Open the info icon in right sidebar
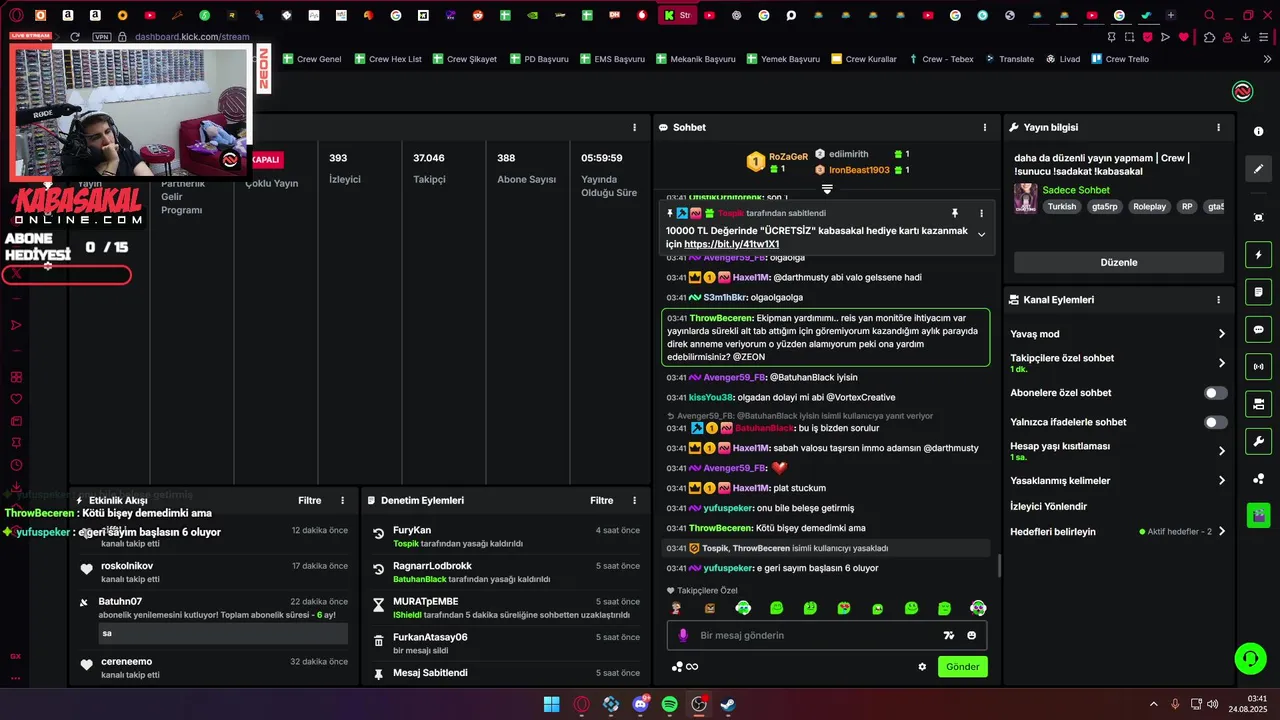The width and height of the screenshot is (1280, 720). 1258,132
